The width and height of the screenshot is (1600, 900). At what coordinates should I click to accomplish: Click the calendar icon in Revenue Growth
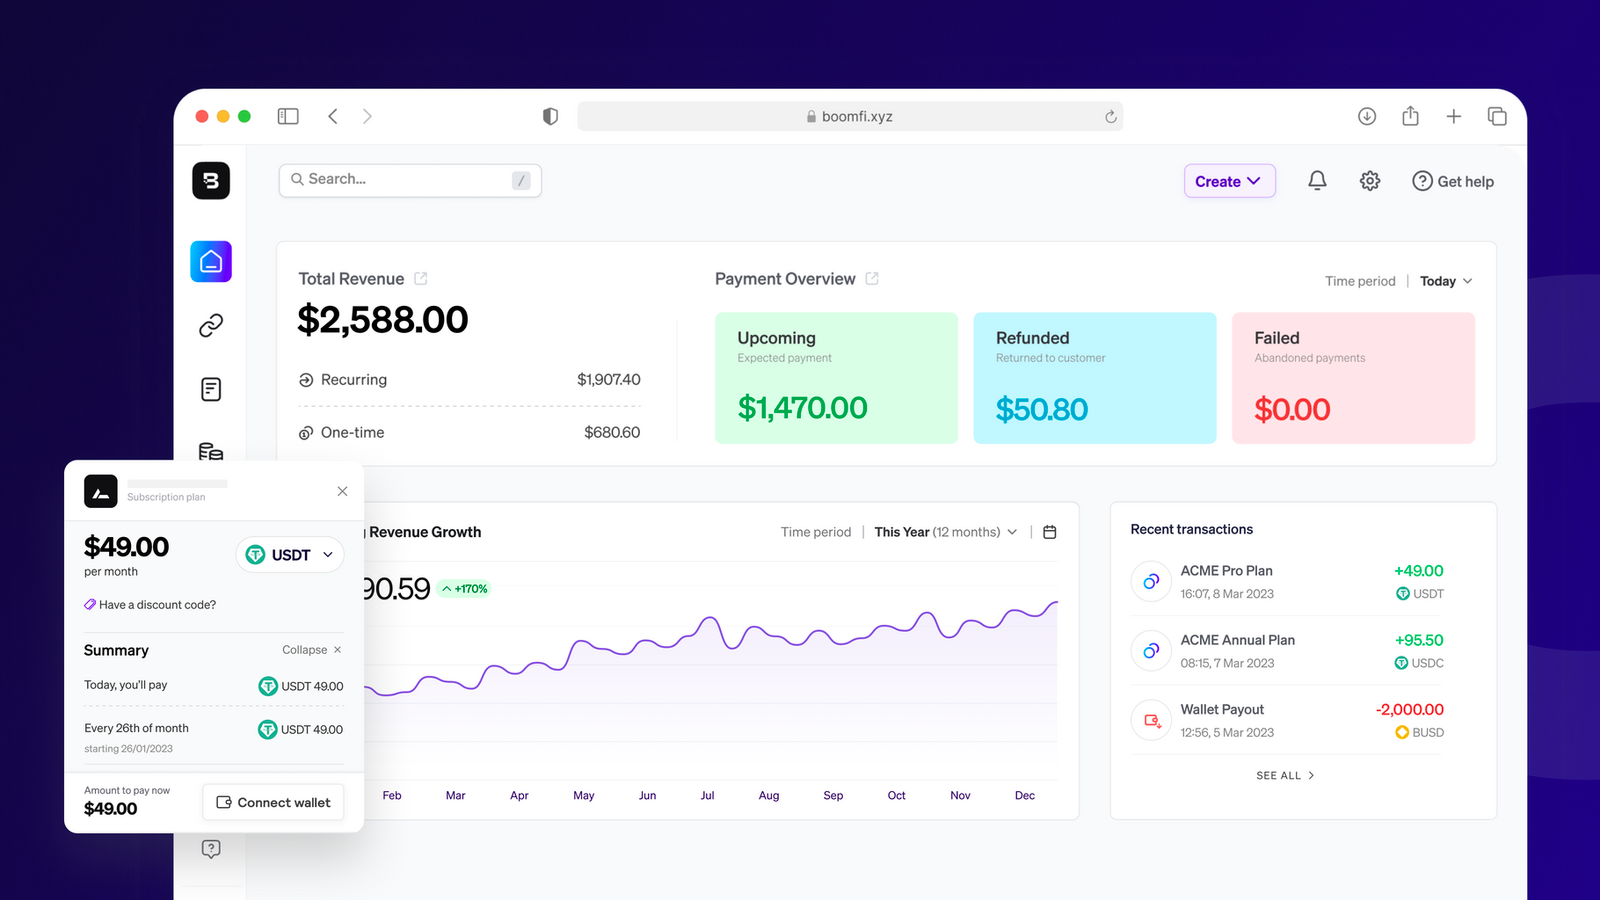pos(1050,532)
